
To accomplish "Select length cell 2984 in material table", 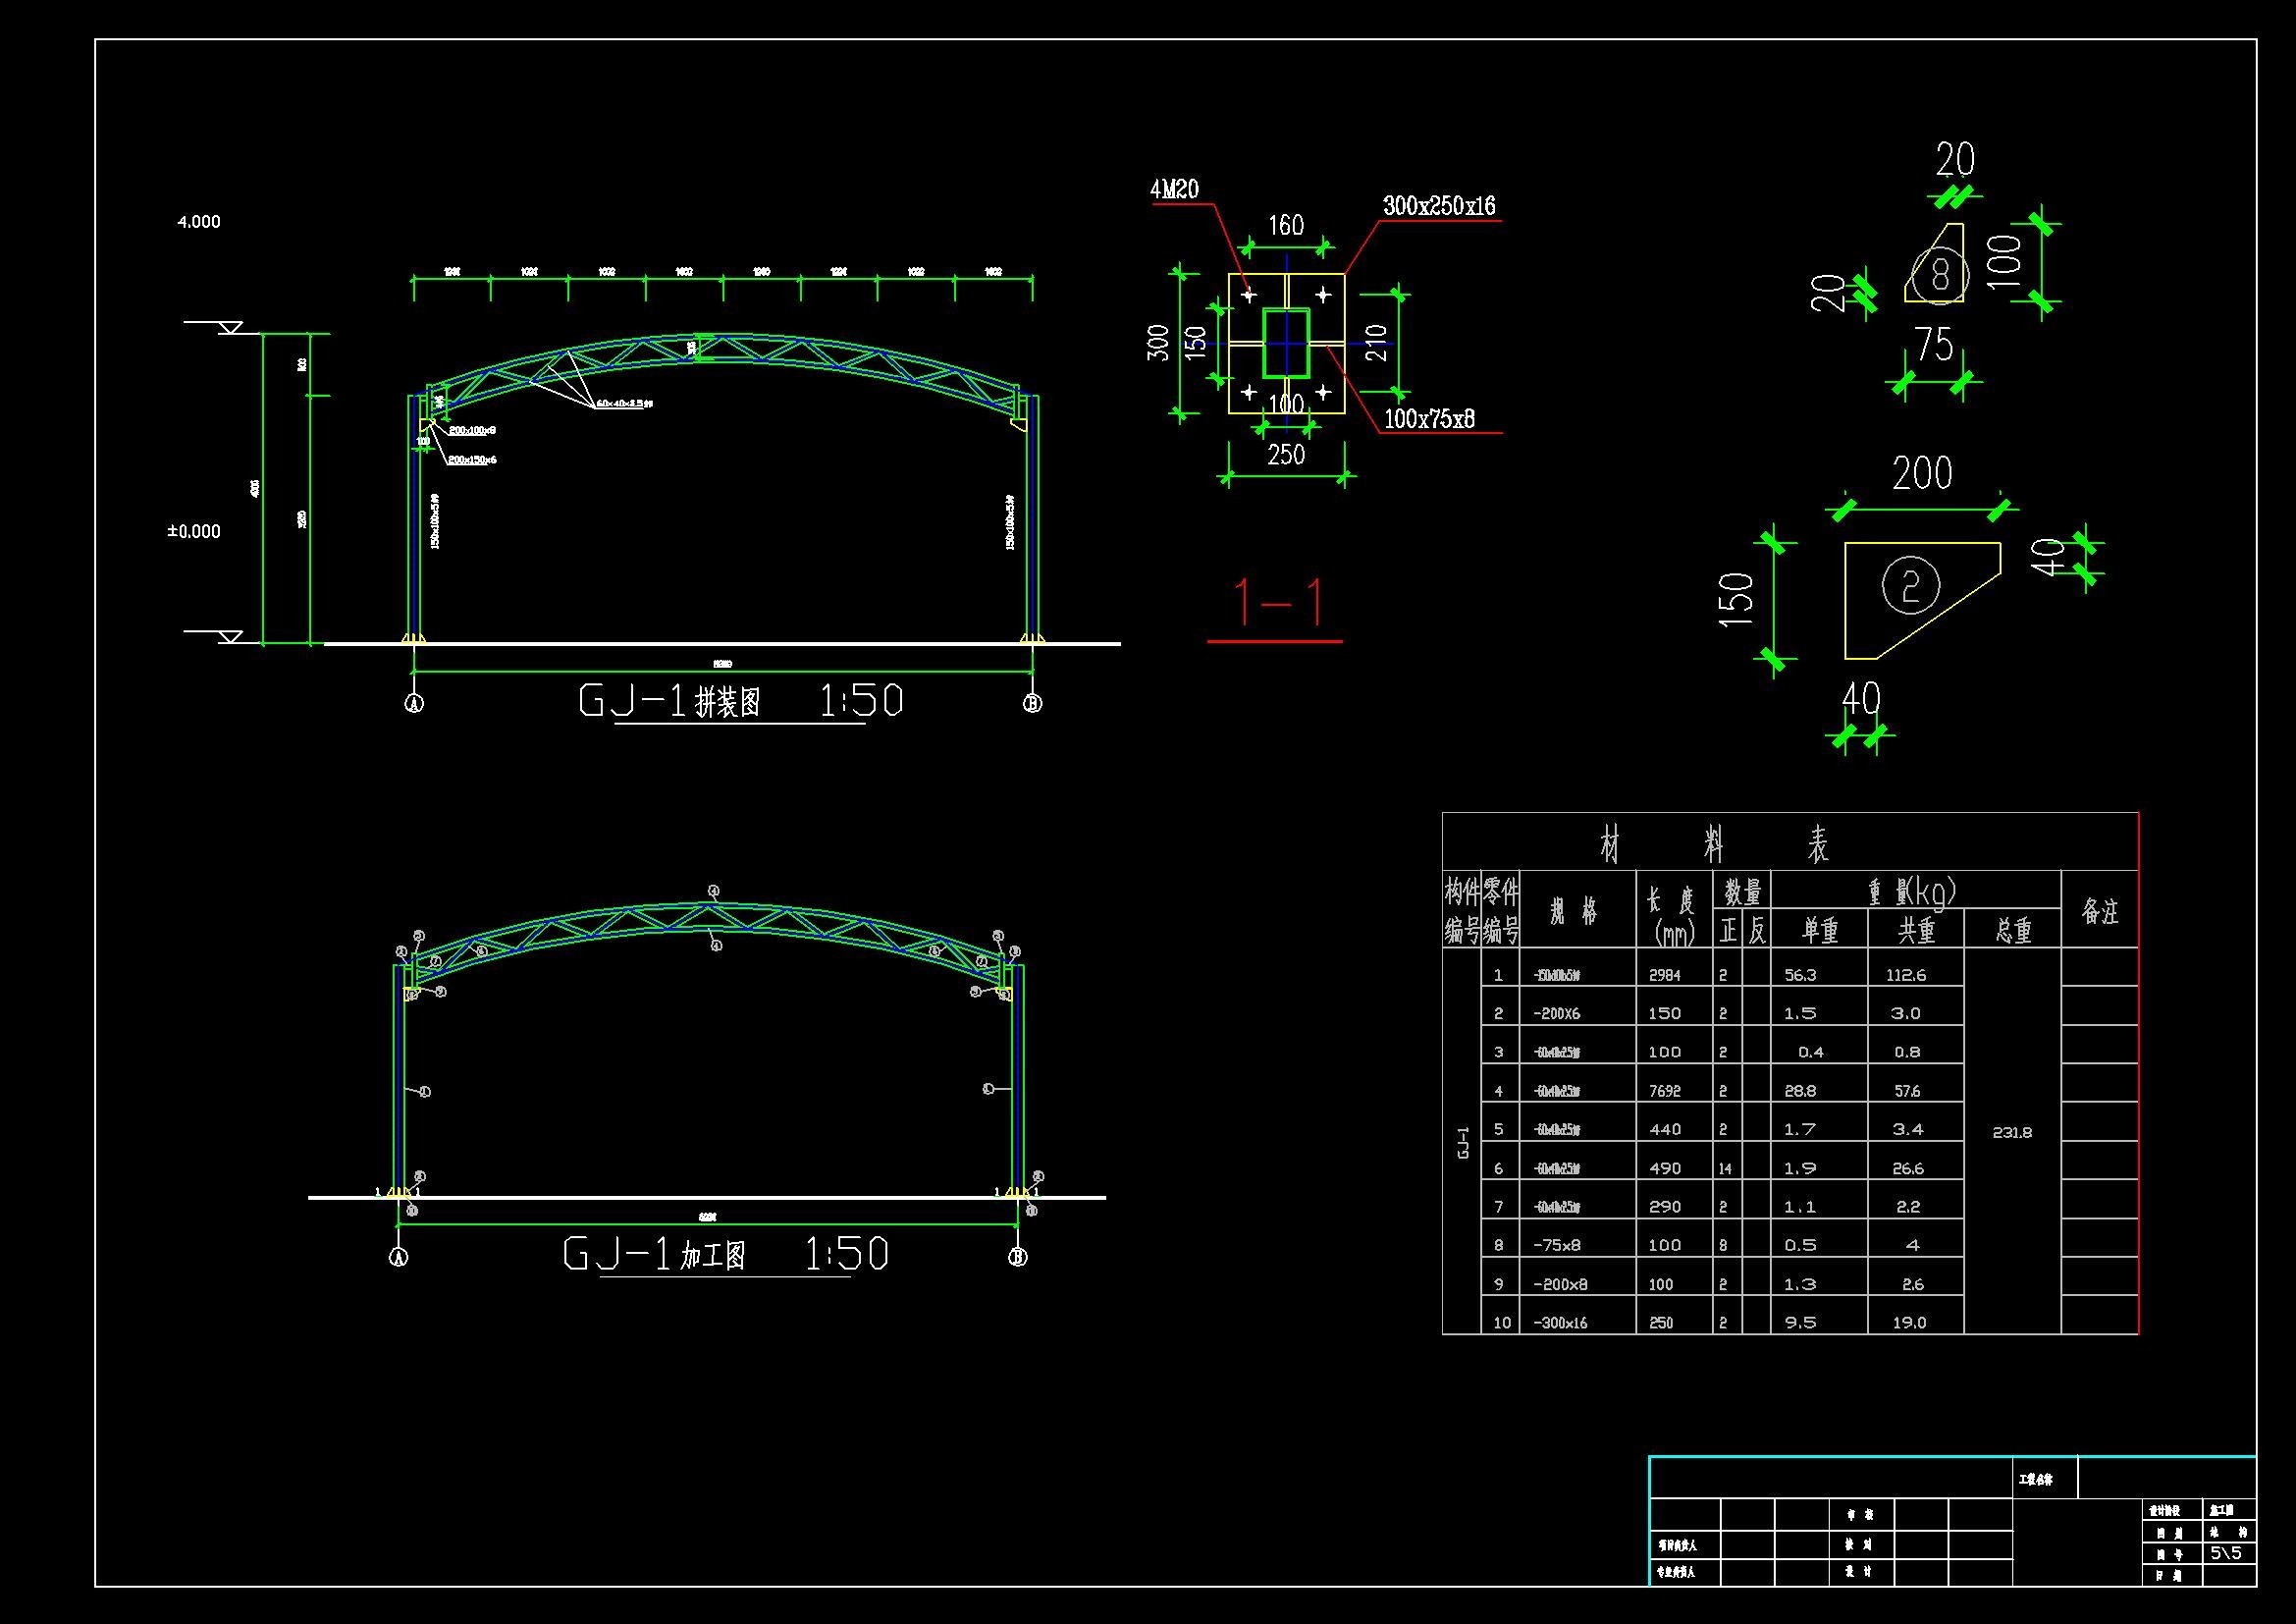I will 1665,975.
